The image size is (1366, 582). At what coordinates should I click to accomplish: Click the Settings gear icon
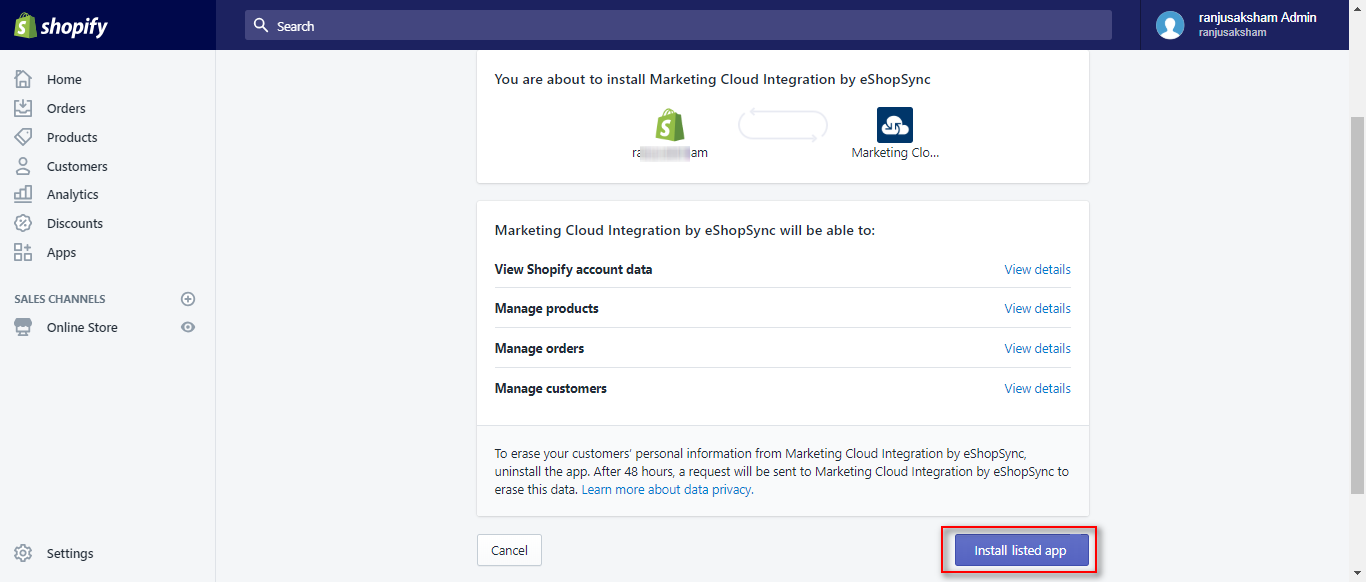coord(23,553)
